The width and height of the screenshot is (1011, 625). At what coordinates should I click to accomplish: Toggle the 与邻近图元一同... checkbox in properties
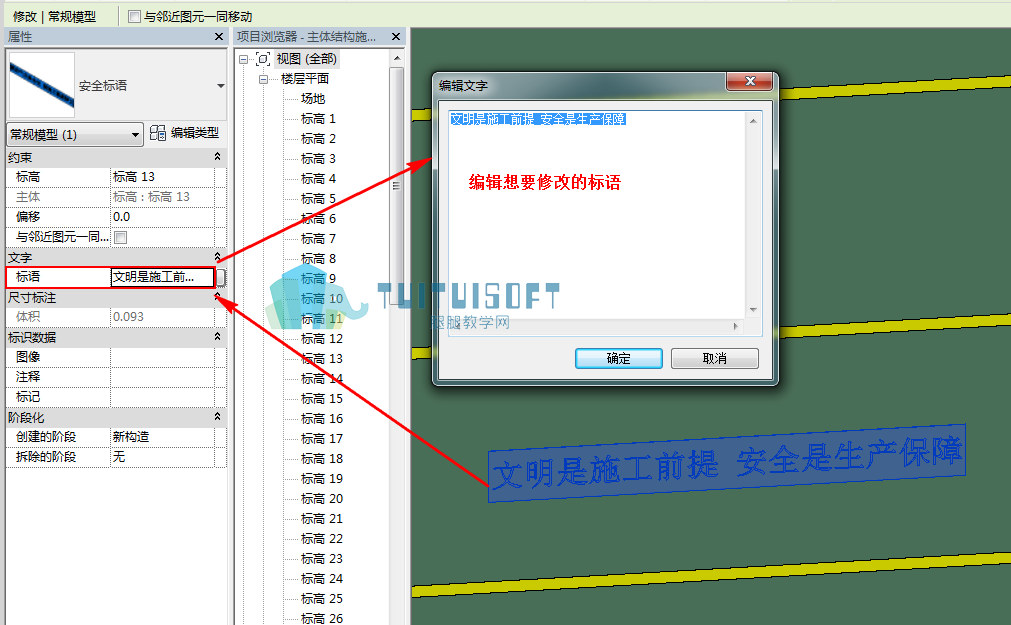click(x=121, y=237)
